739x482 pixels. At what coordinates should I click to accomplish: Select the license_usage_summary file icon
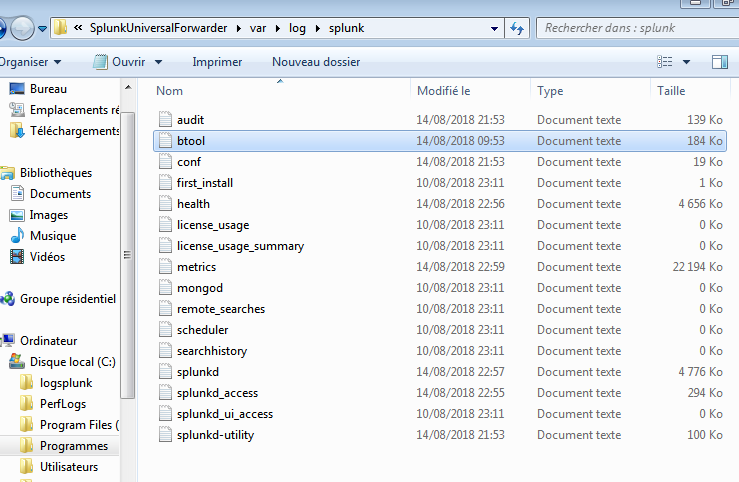165,246
